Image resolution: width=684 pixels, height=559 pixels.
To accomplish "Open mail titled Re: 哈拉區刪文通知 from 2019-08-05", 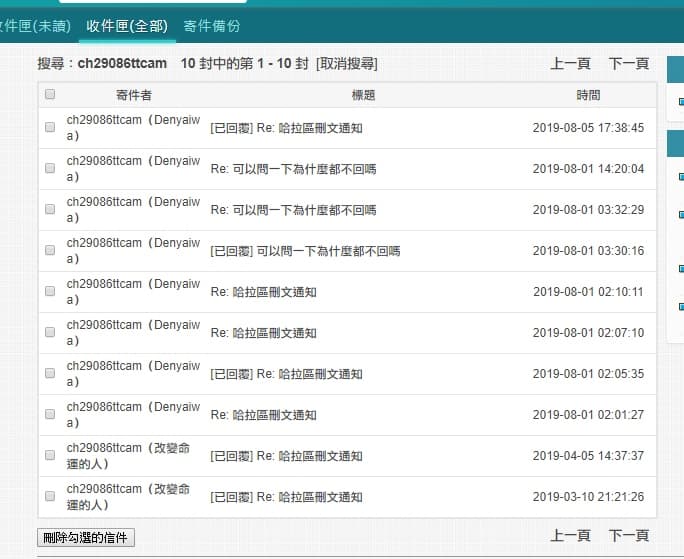I will pos(286,128).
